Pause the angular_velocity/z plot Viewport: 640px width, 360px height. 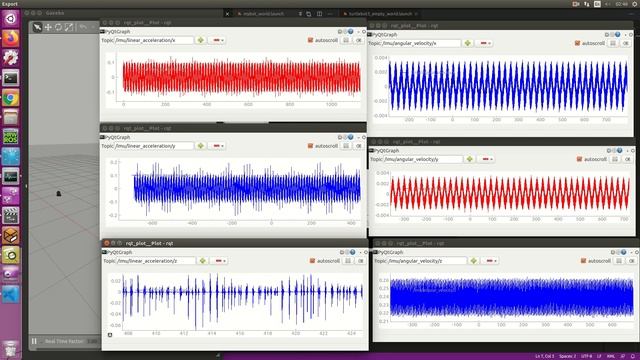pos(619,260)
